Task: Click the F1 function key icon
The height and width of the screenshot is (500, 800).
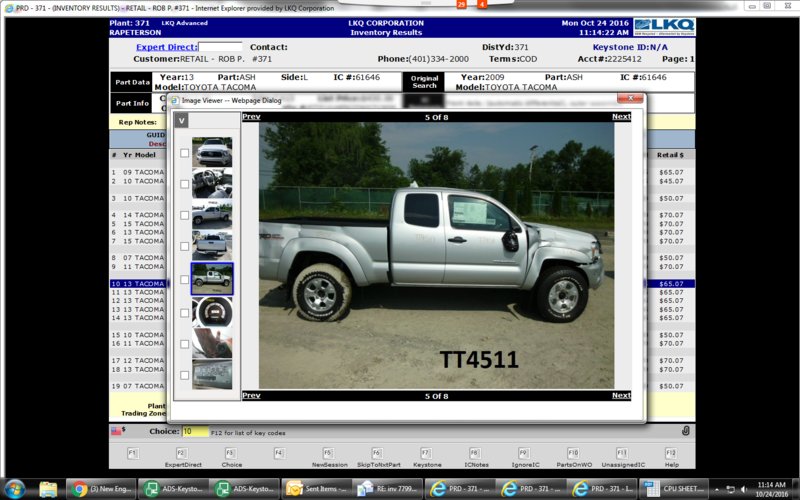Action: click(x=133, y=453)
